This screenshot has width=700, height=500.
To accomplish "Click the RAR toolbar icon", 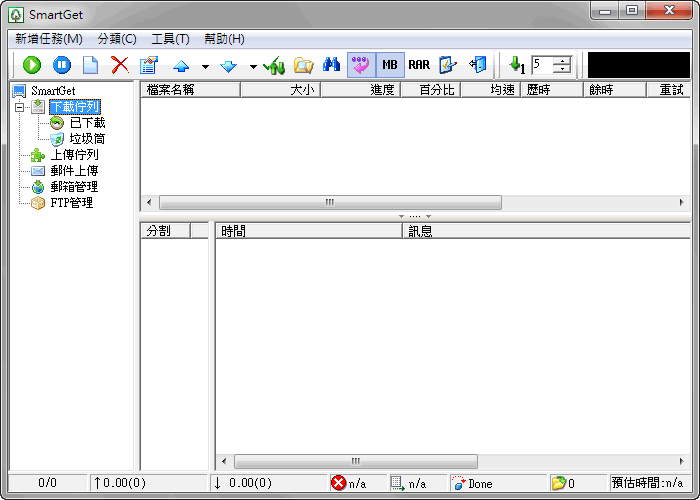I will [x=419, y=65].
